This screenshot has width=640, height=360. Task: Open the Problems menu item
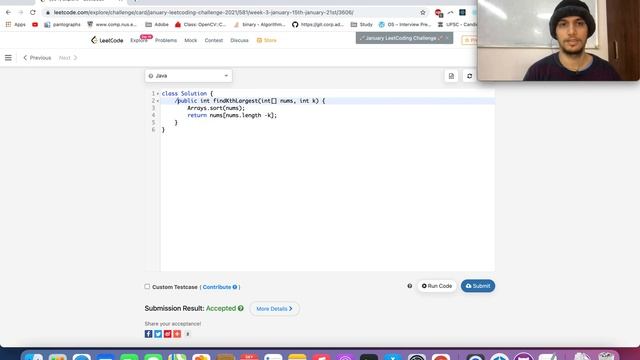click(x=166, y=40)
